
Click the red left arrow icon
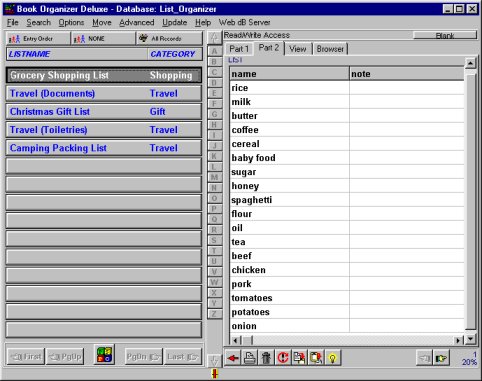pos(233,358)
